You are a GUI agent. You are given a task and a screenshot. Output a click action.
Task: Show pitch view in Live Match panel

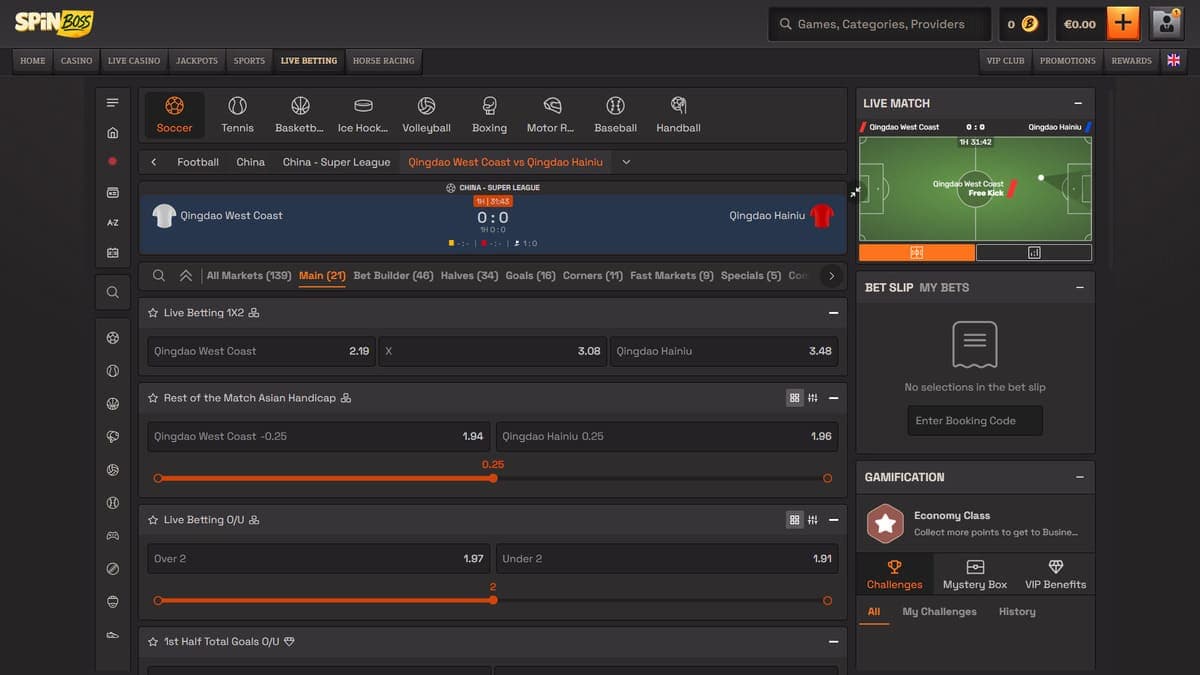[x=916, y=253]
